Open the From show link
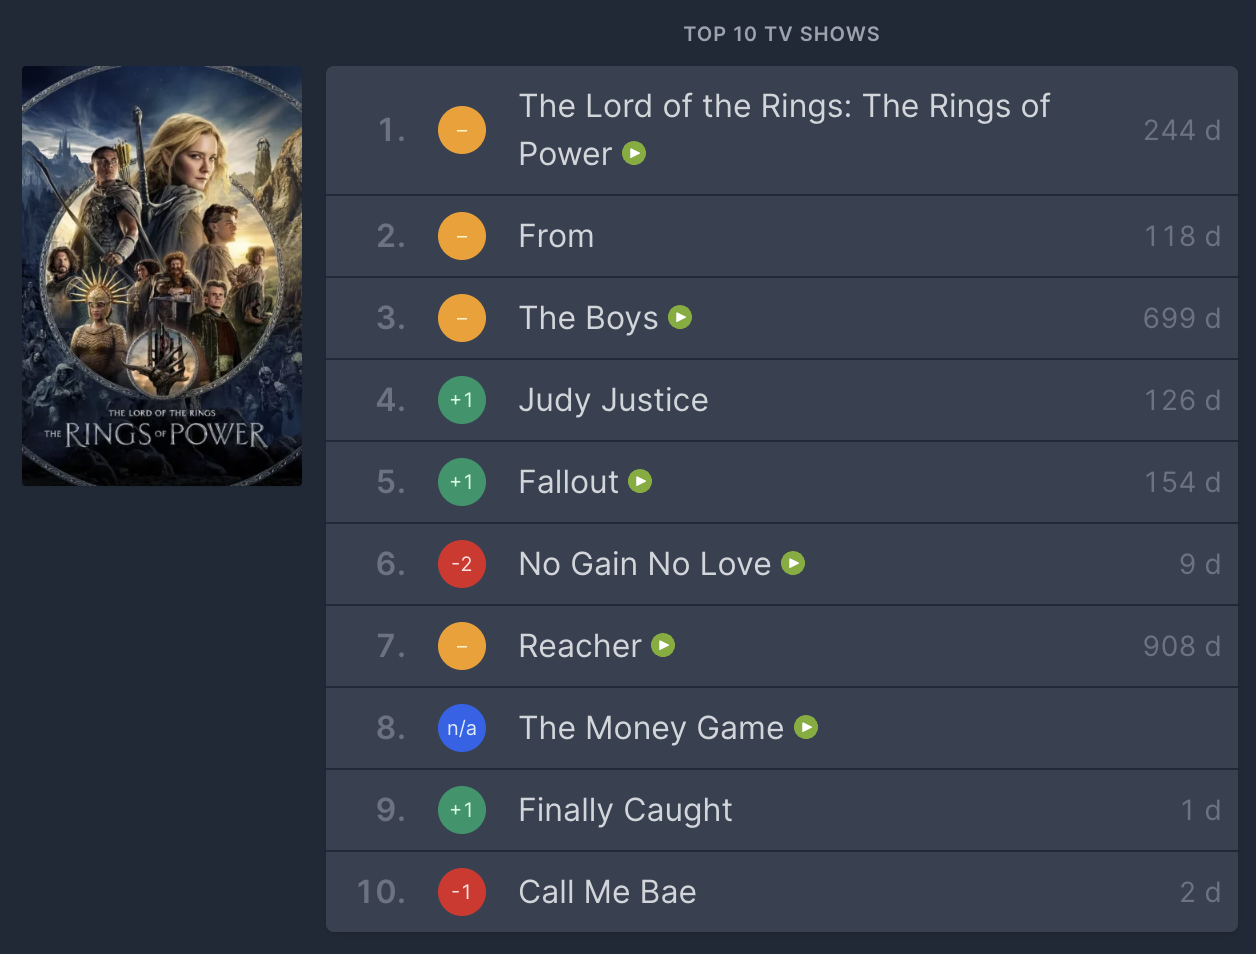 556,236
